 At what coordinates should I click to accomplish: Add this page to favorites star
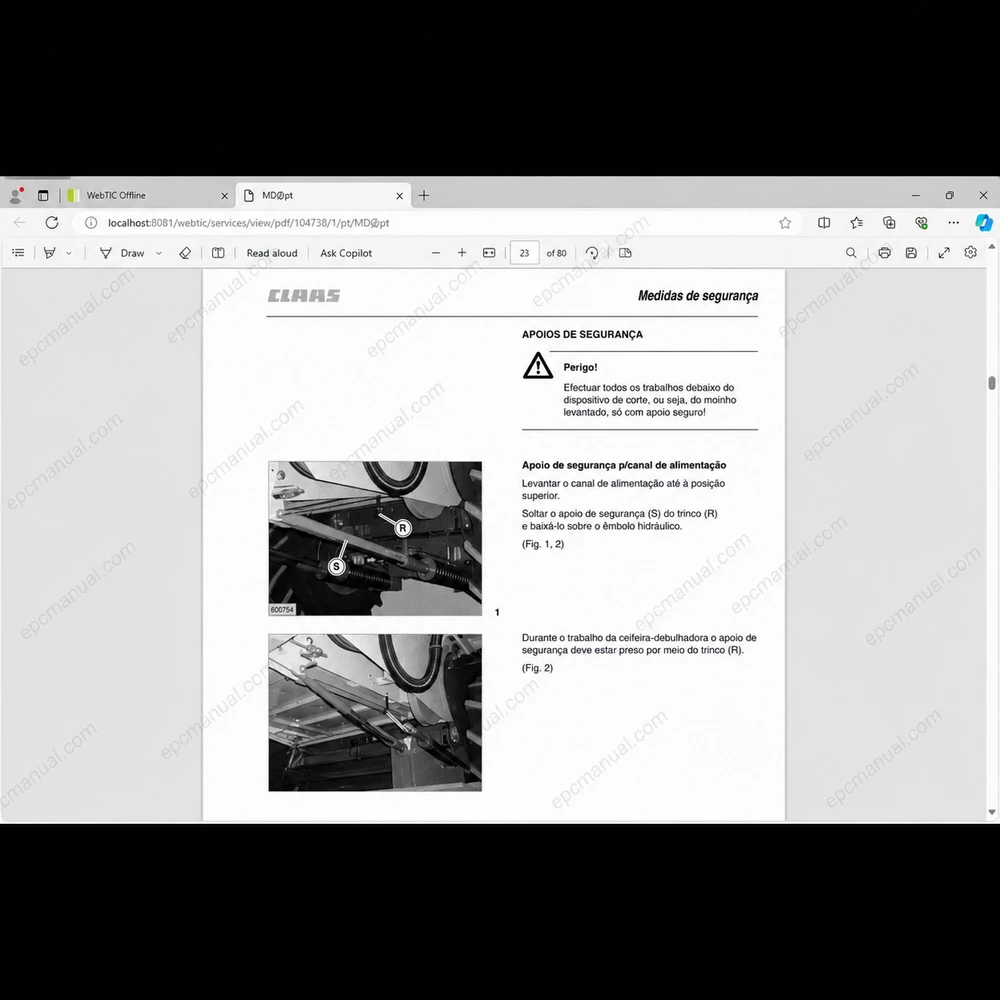pyautogui.click(x=785, y=223)
